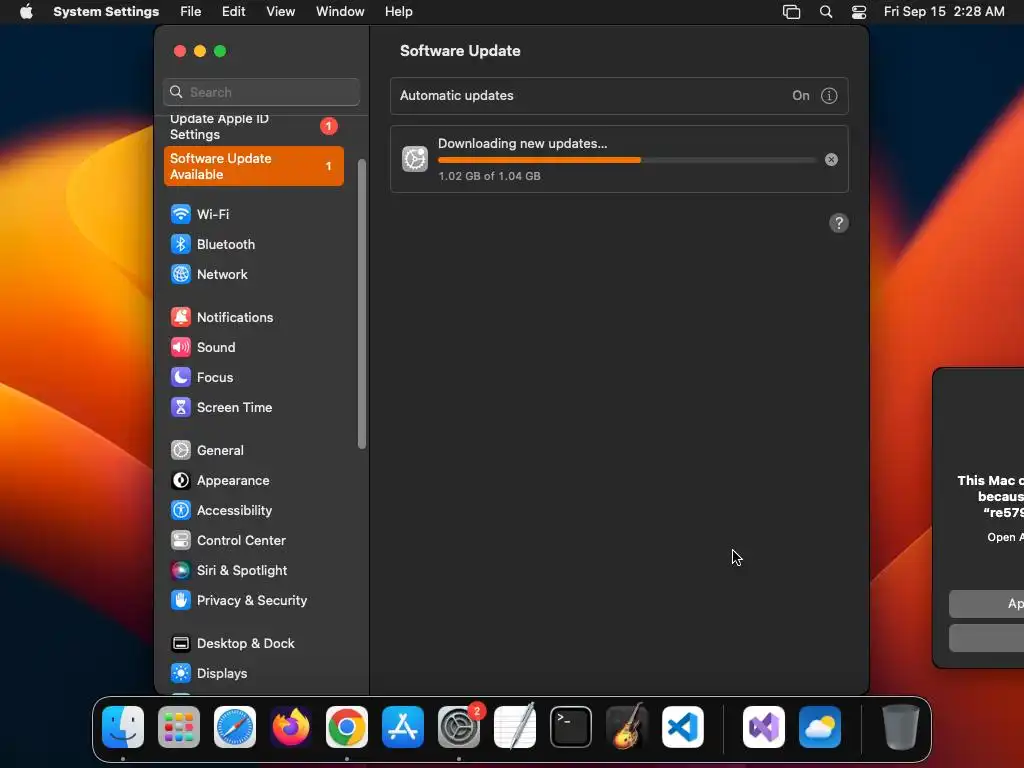Click the date and time clock

(944, 12)
